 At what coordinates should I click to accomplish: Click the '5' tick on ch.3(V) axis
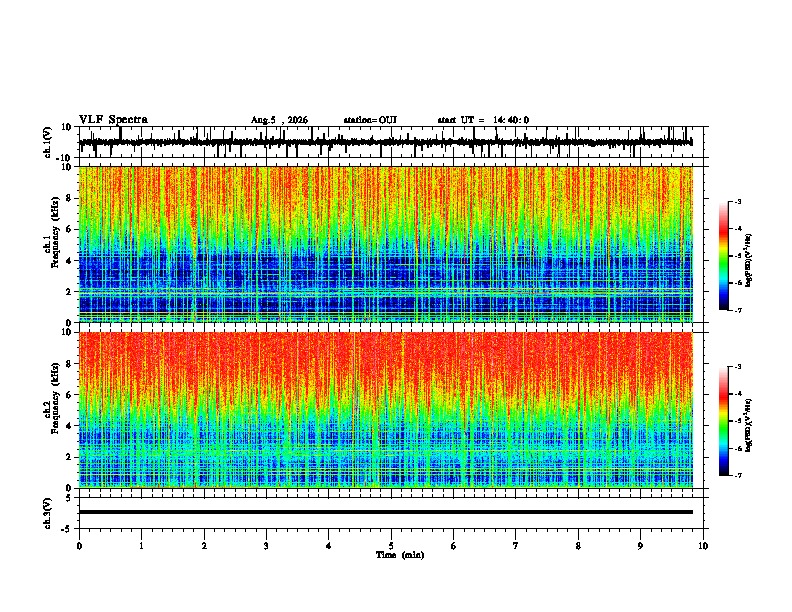69,498
